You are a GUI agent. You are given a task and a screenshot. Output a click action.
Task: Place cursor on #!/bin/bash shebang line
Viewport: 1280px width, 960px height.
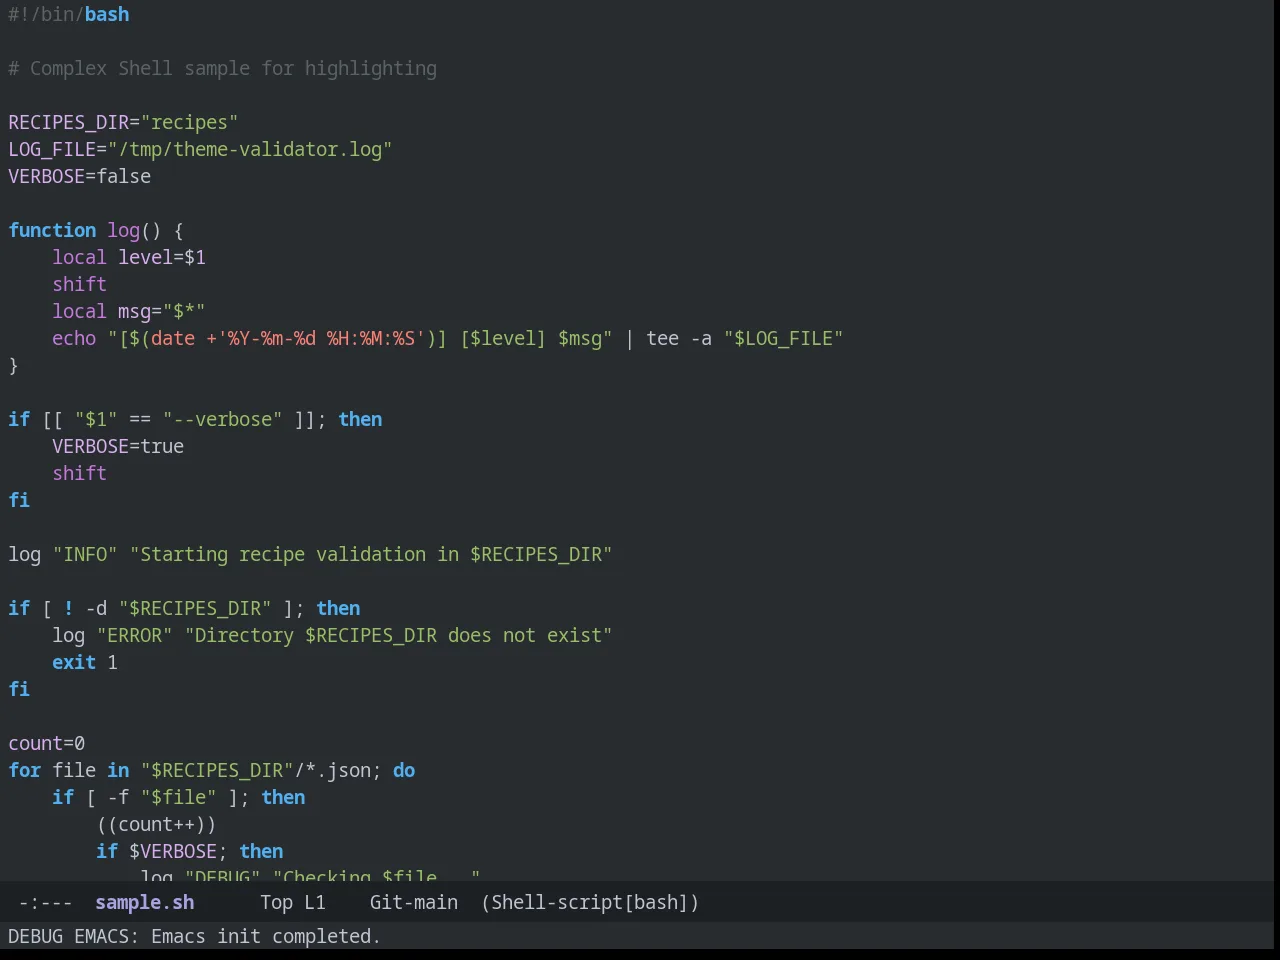69,14
